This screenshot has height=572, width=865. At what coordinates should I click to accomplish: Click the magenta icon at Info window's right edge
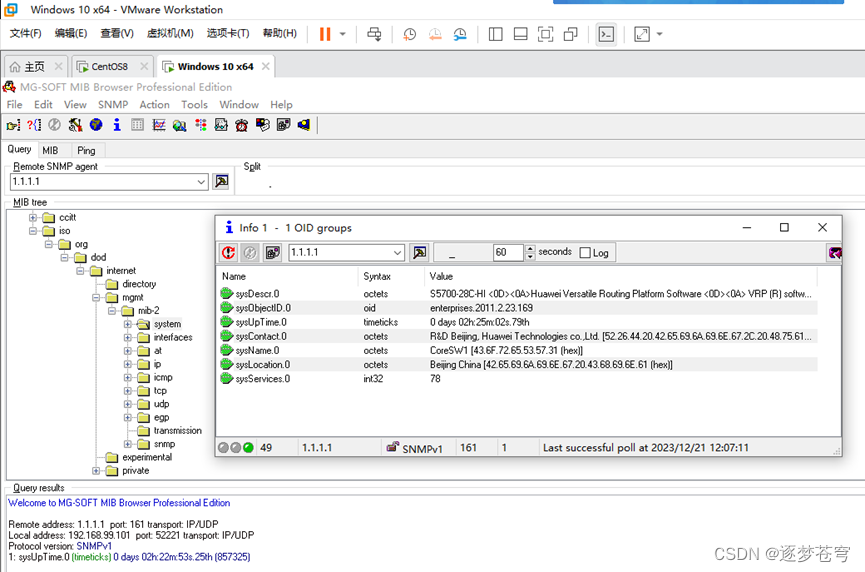click(835, 253)
